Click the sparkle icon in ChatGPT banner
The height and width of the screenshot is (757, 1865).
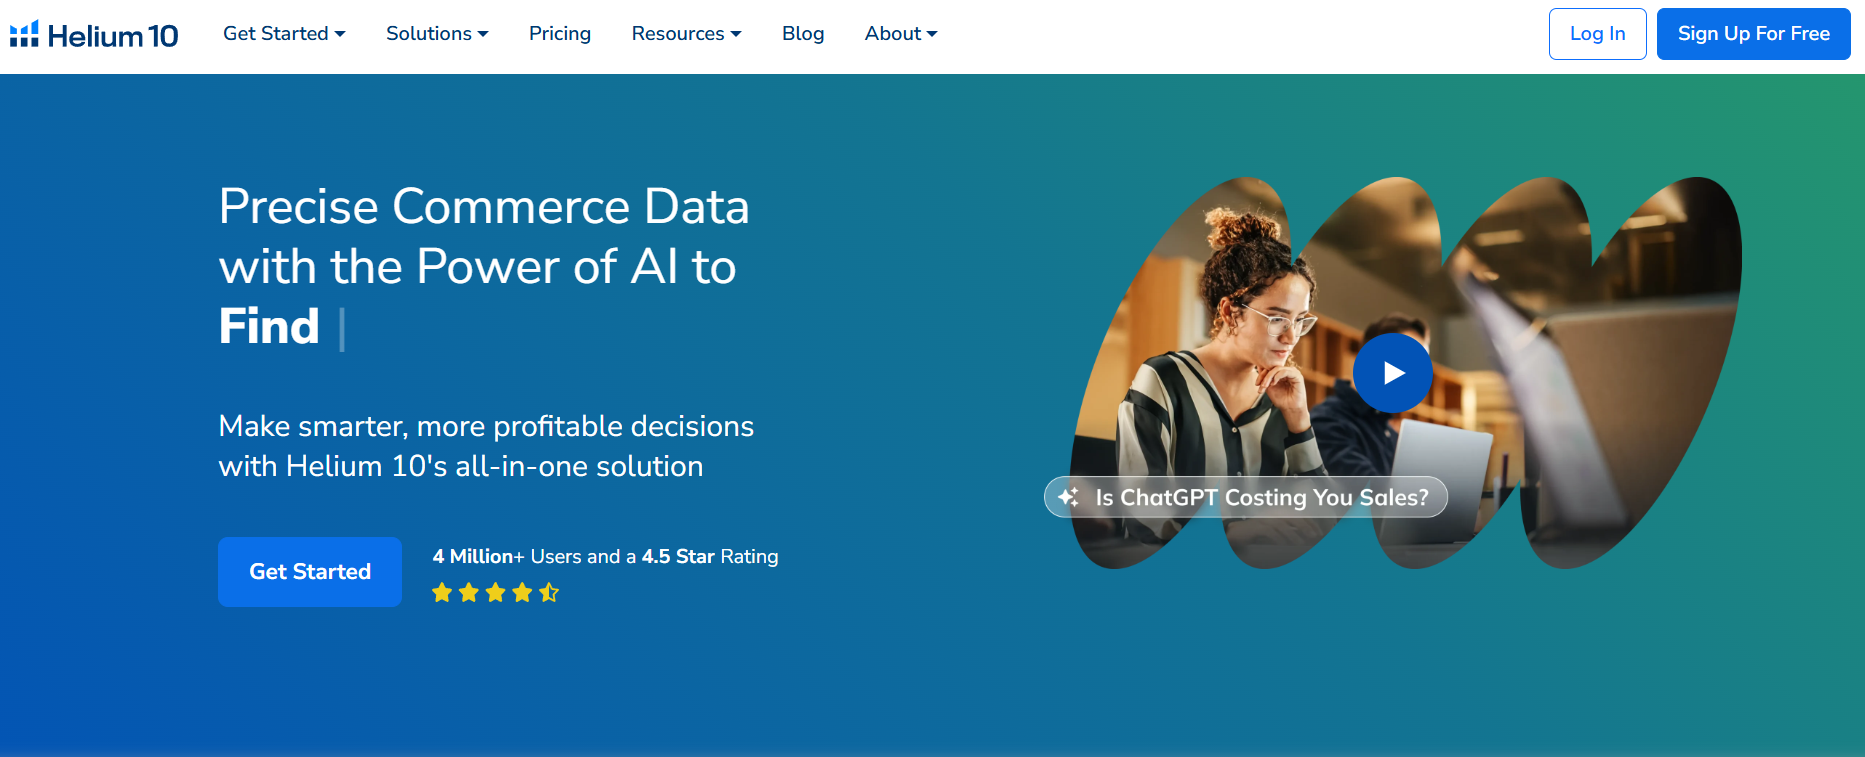(x=1068, y=497)
